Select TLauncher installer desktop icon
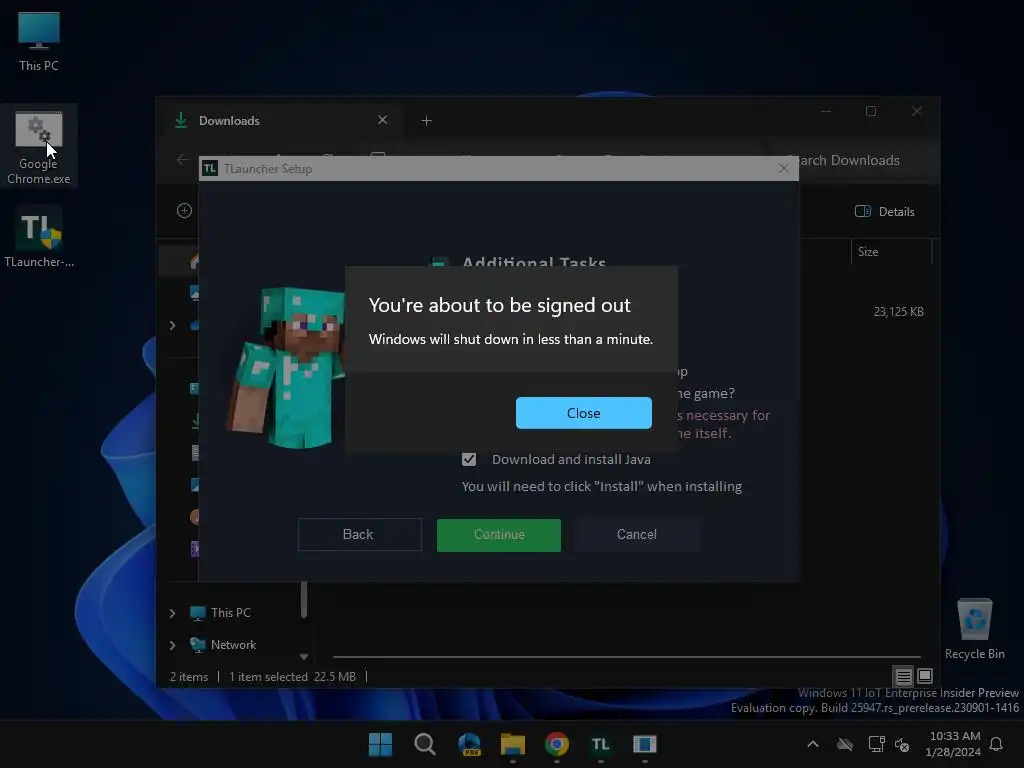The width and height of the screenshot is (1024, 768). (x=39, y=236)
